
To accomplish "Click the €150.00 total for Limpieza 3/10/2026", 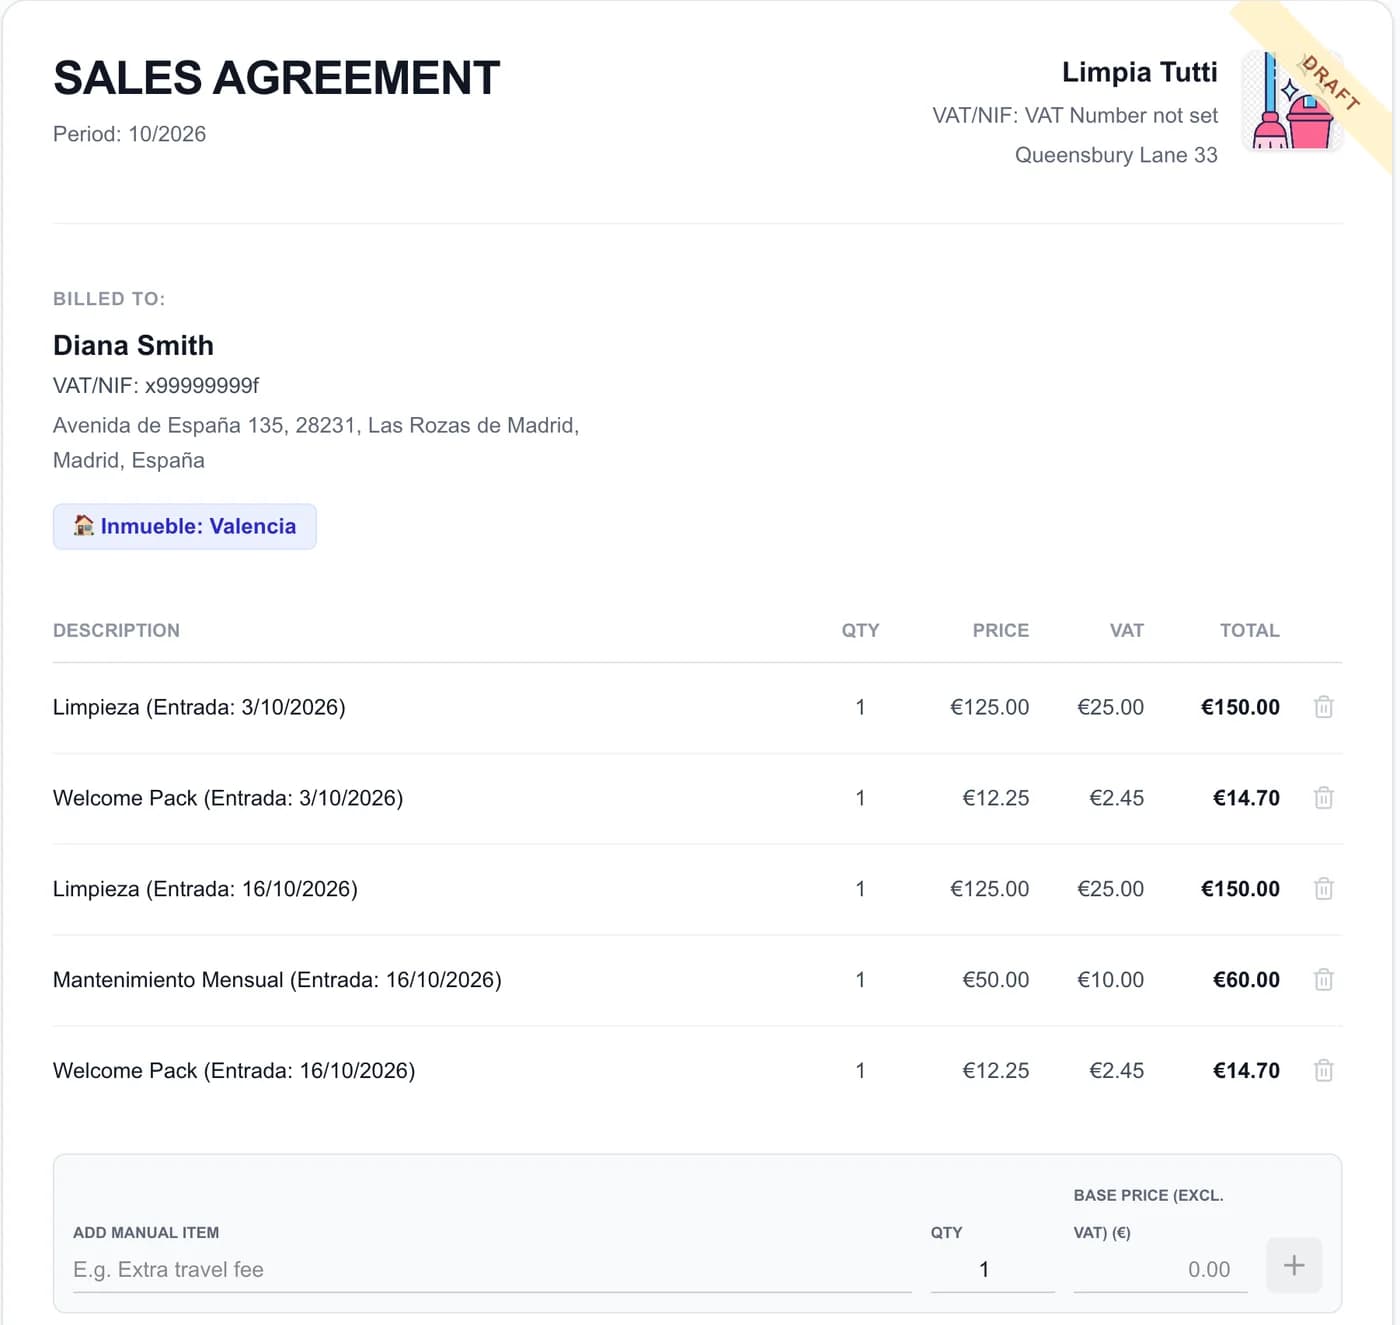I will 1240,707.
